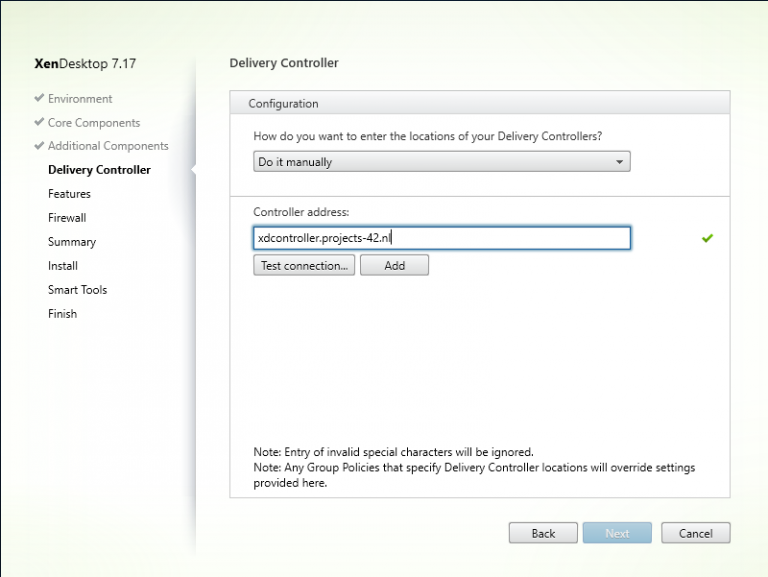Click the green validation checkmark icon

coord(707,238)
